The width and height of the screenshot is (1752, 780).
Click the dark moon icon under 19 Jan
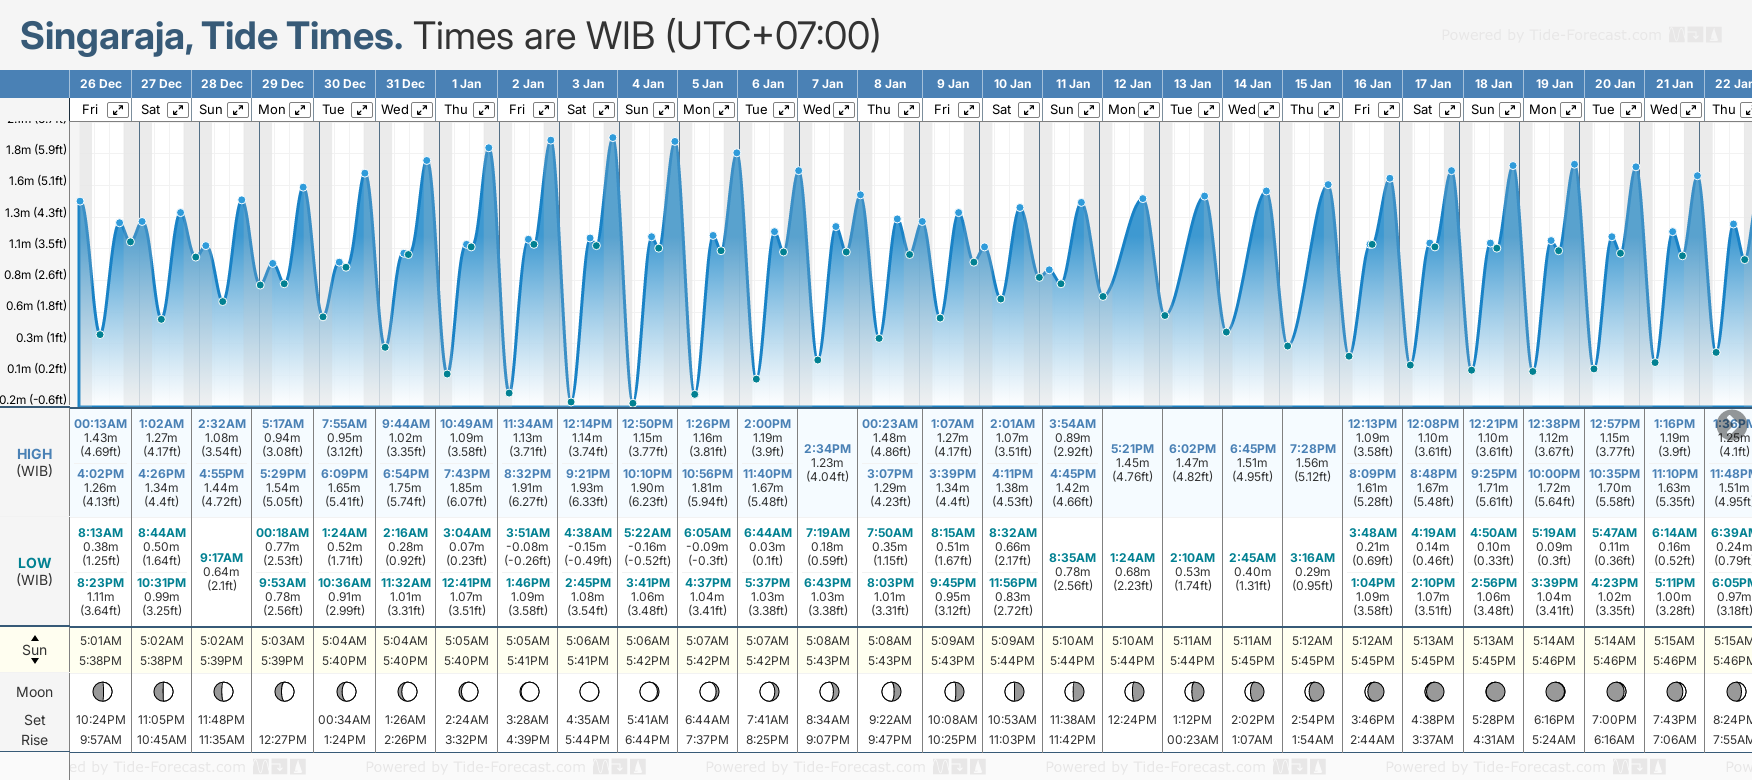1555,691
